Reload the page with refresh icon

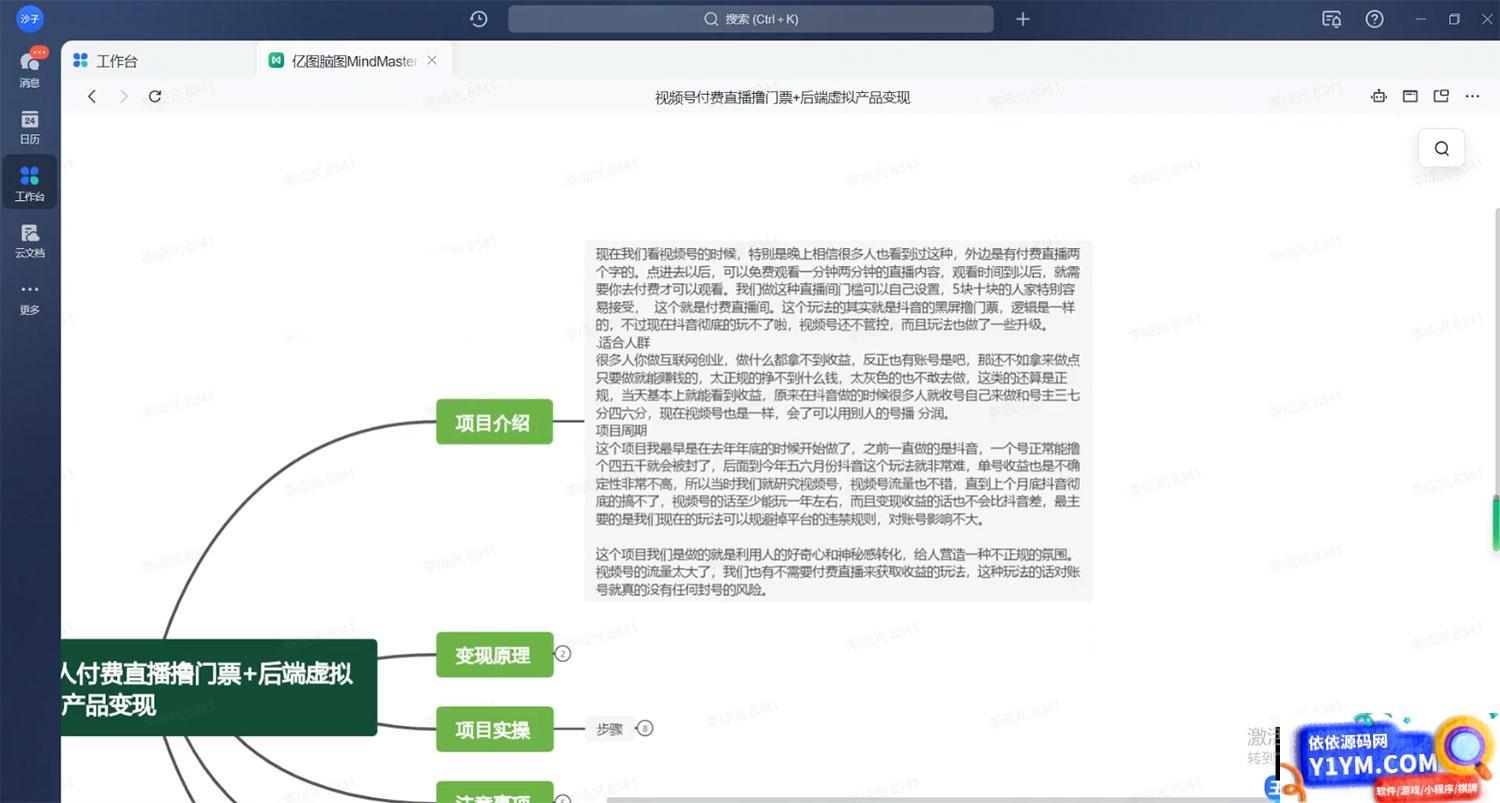tap(155, 96)
